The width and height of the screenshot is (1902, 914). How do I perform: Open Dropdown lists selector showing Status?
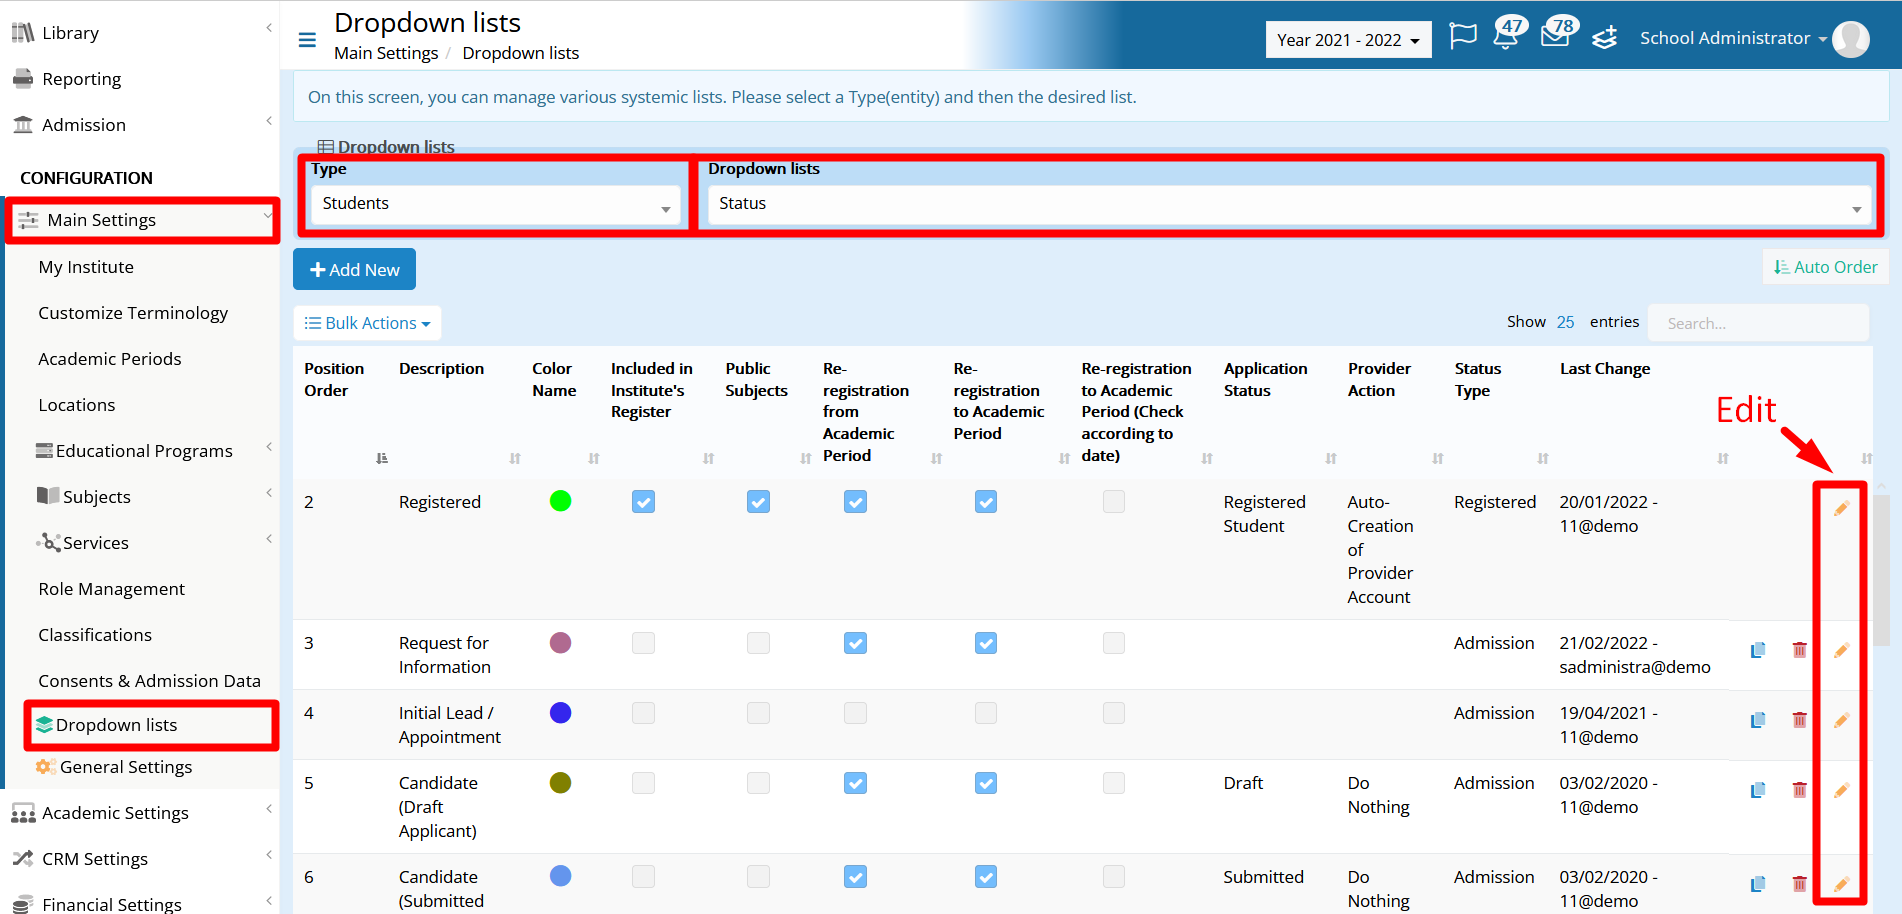click(1289, 204)
